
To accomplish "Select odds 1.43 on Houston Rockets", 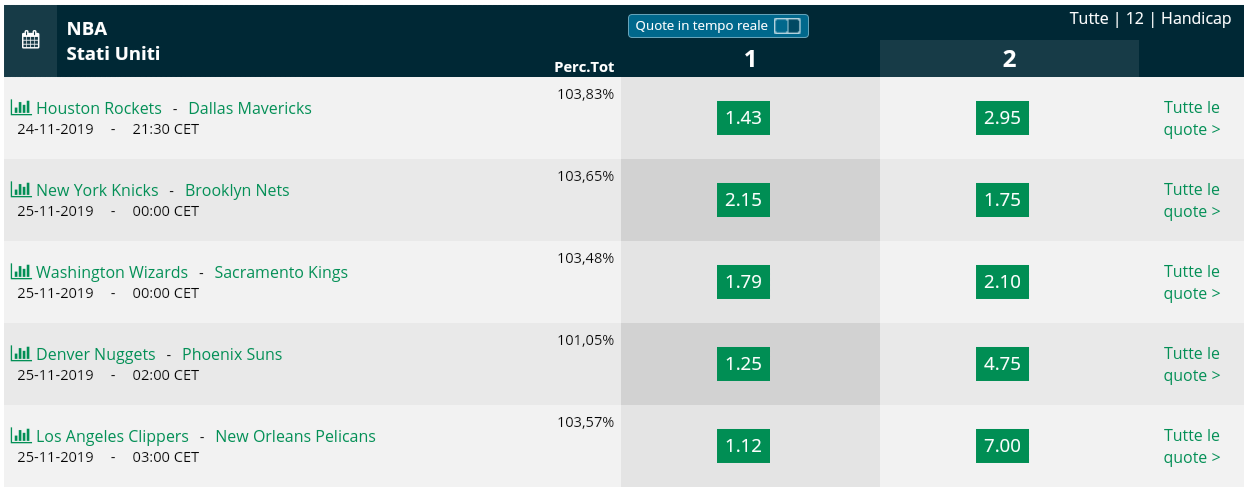I will tap(743, 118).
